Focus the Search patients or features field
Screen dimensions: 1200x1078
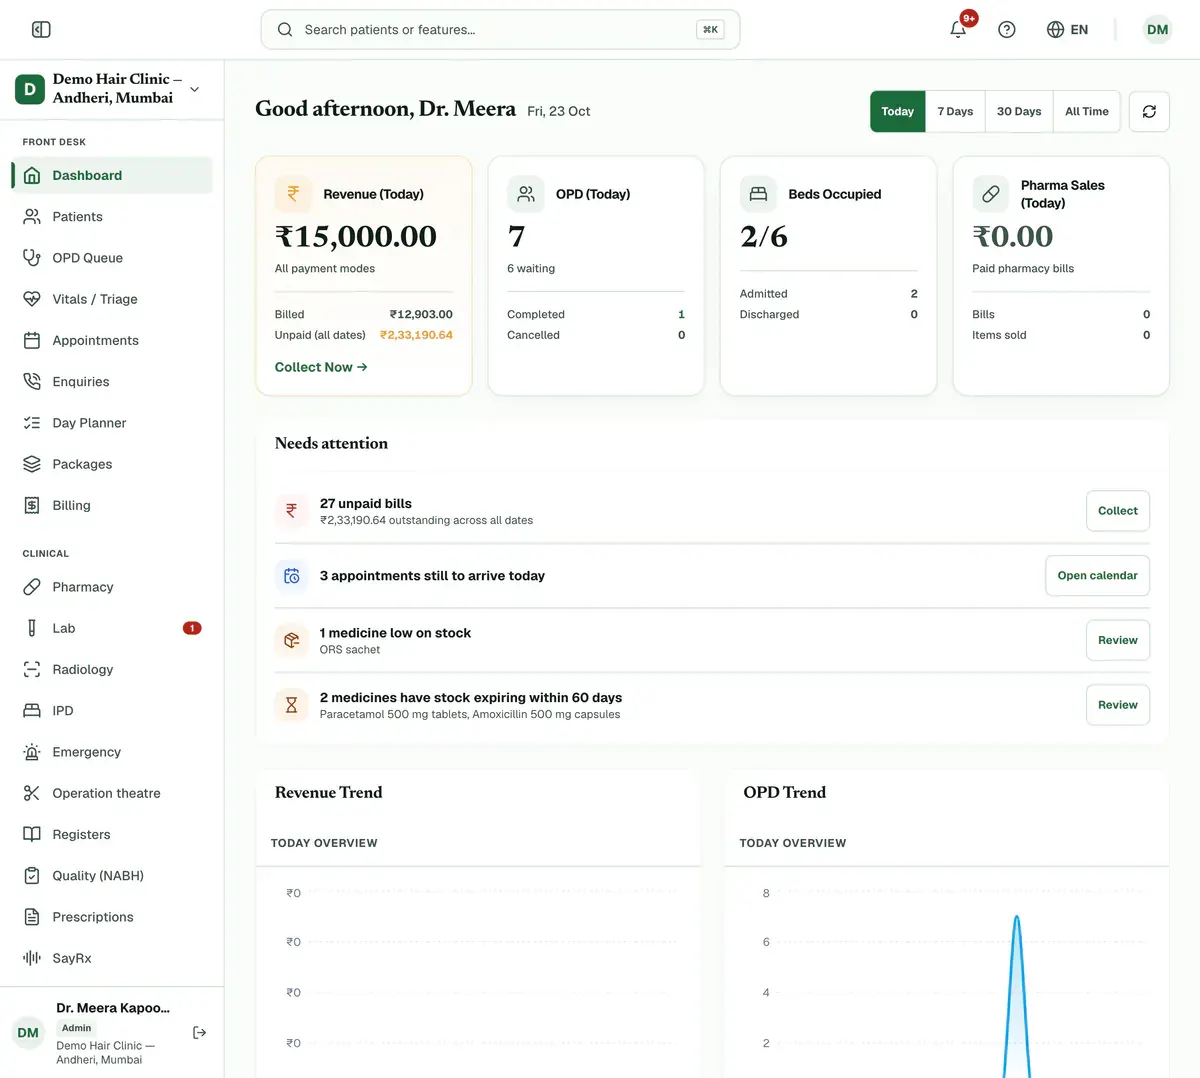coord(500,30)
